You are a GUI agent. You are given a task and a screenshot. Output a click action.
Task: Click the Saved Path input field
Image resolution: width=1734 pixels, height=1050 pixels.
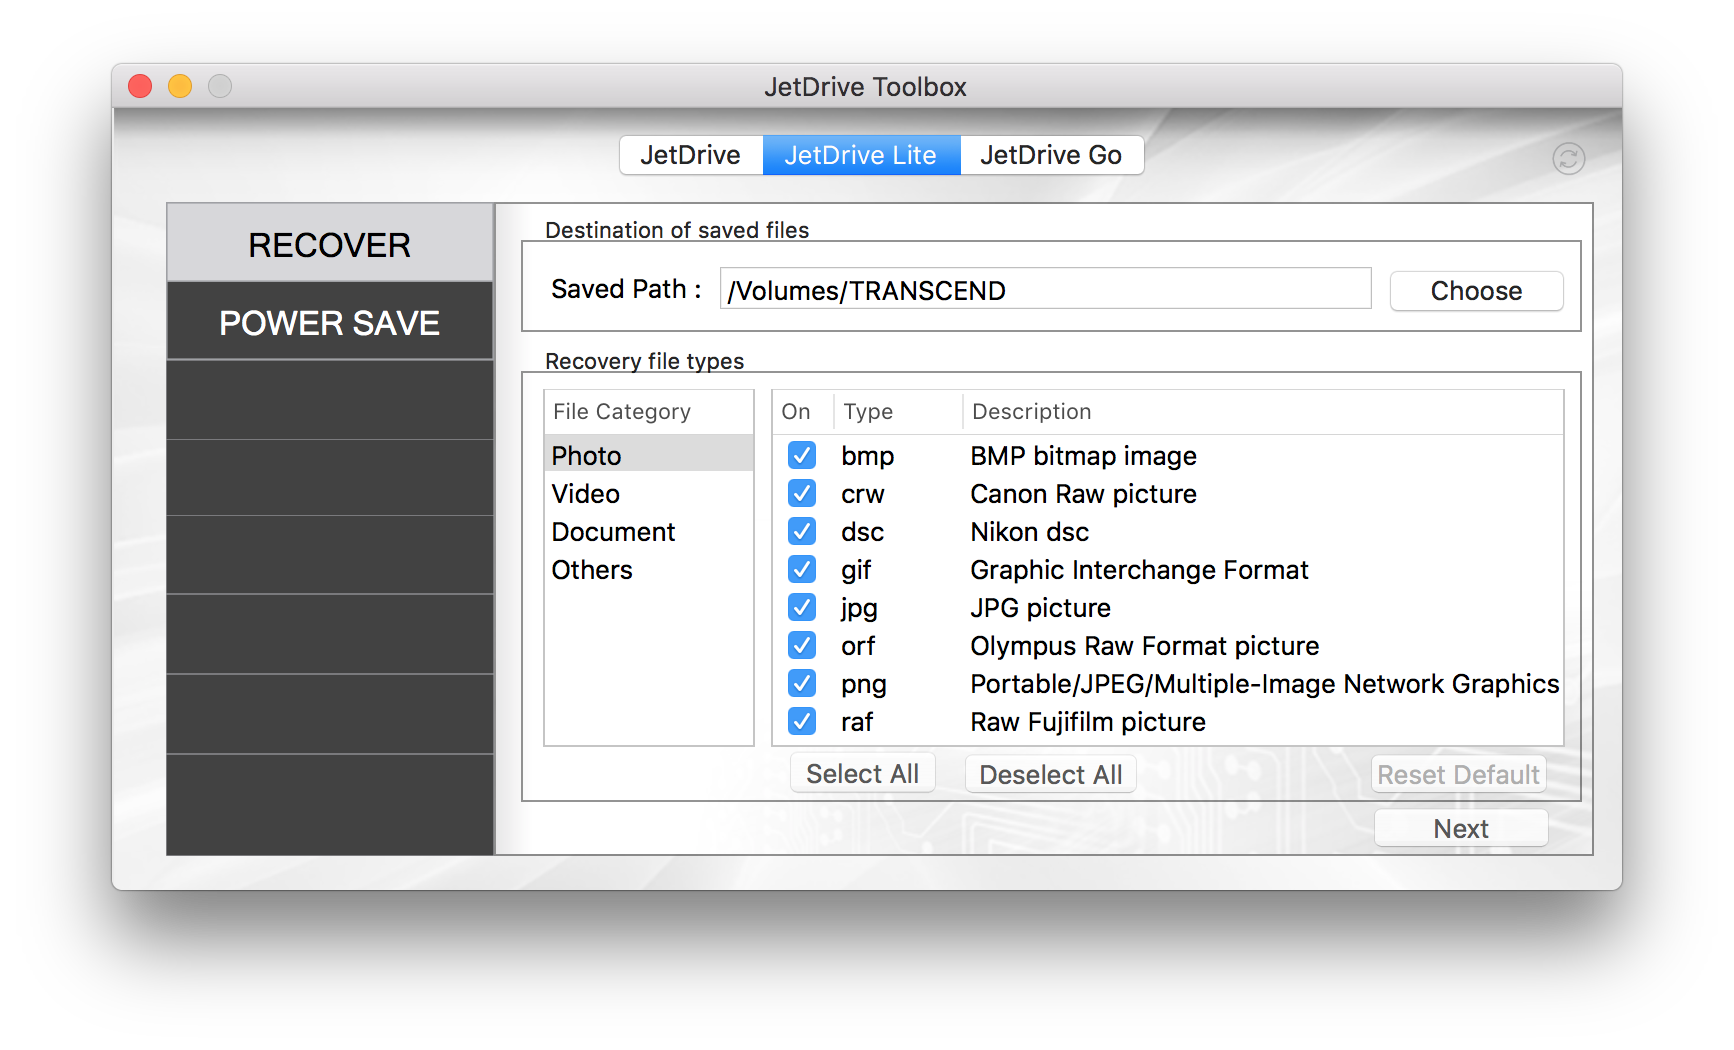coord(1045,289)
